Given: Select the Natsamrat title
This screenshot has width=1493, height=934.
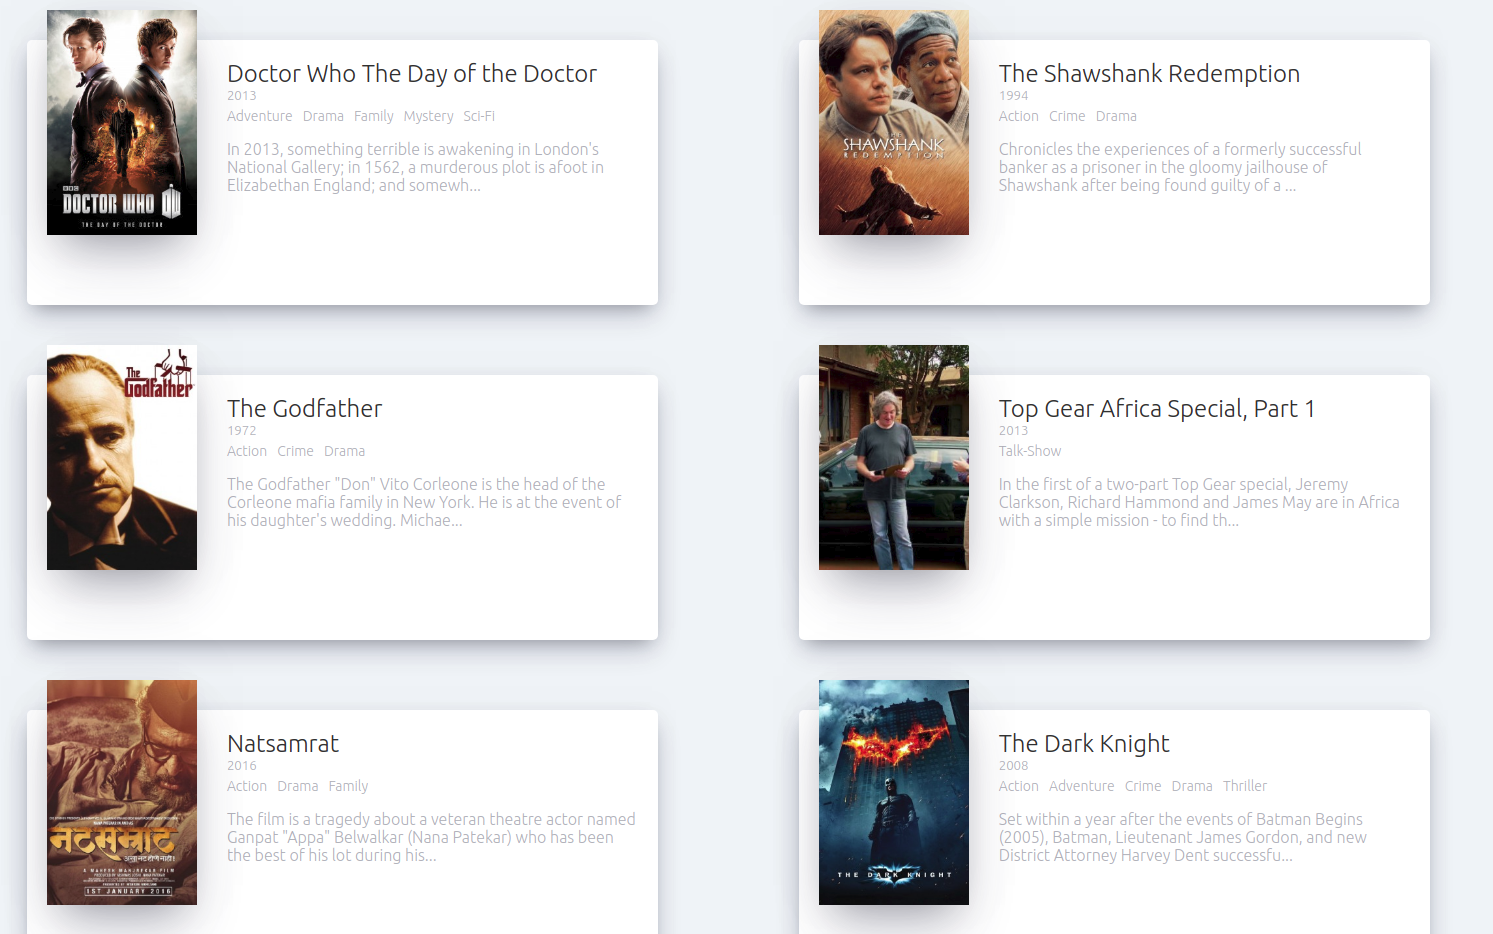Looking at the screenshot, I should click(x=283, y=744).
